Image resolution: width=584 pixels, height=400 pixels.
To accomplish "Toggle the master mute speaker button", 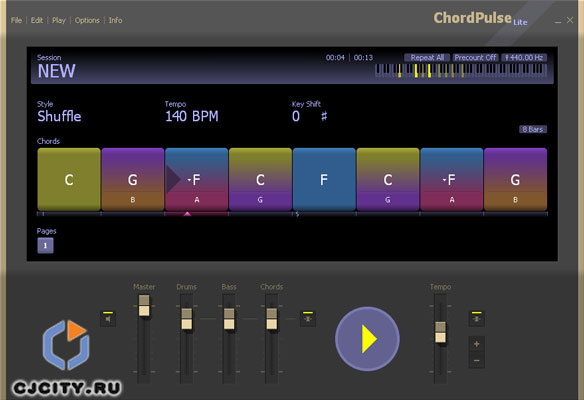I will coord(108,319).
